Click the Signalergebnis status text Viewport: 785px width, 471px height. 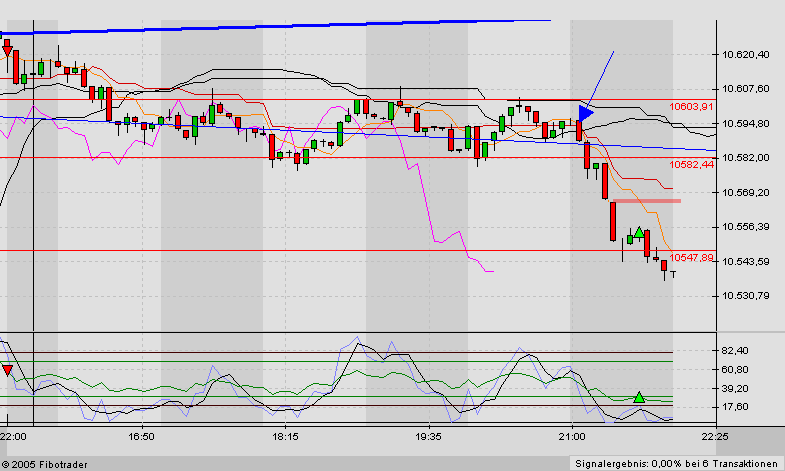[676, 464]
